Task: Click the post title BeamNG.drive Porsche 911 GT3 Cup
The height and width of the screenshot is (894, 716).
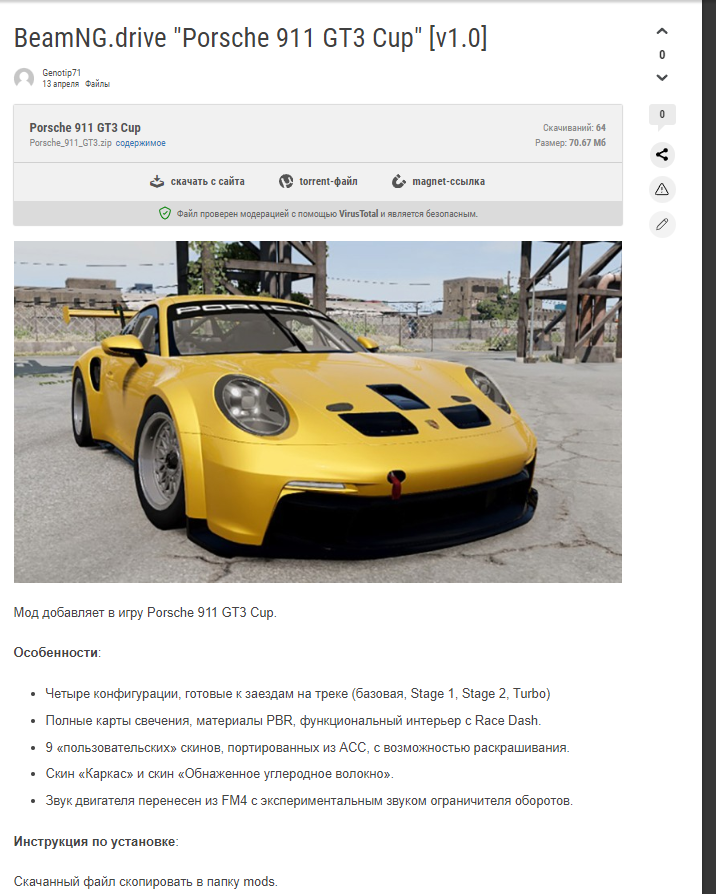Action: (x=250, y=38)
